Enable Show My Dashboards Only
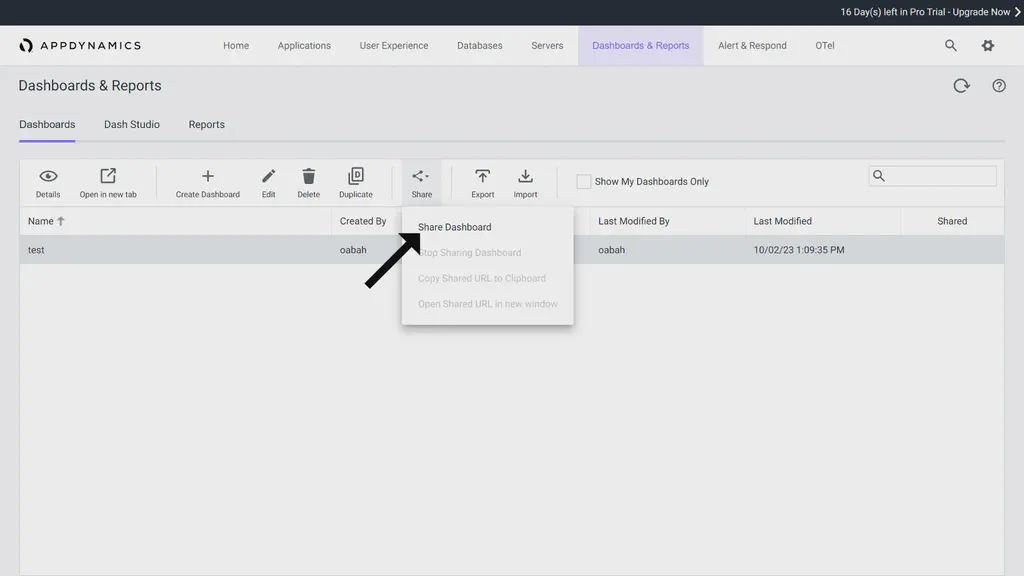The width and height of the screenshot is (1024, 576). click(x=583, y=181)
